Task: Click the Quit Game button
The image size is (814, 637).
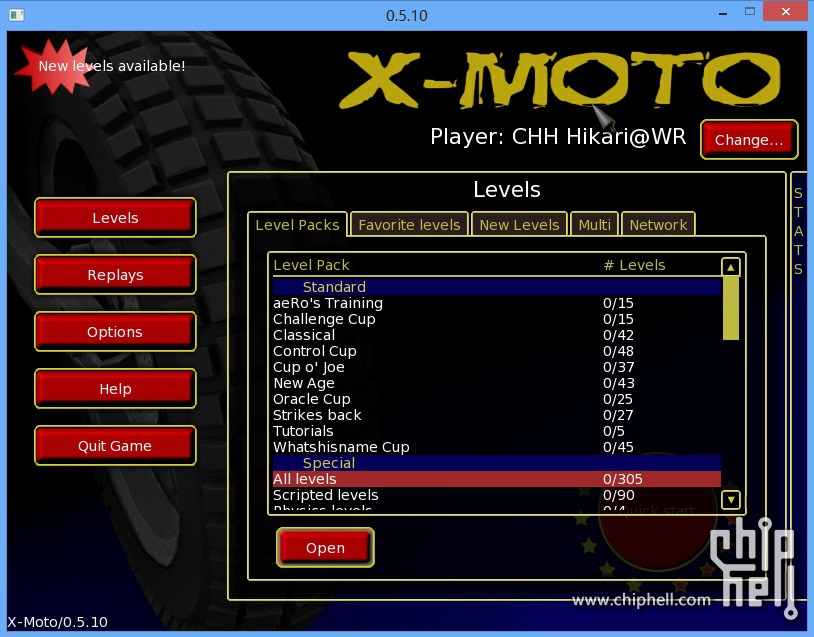Action: pos(115,446)
